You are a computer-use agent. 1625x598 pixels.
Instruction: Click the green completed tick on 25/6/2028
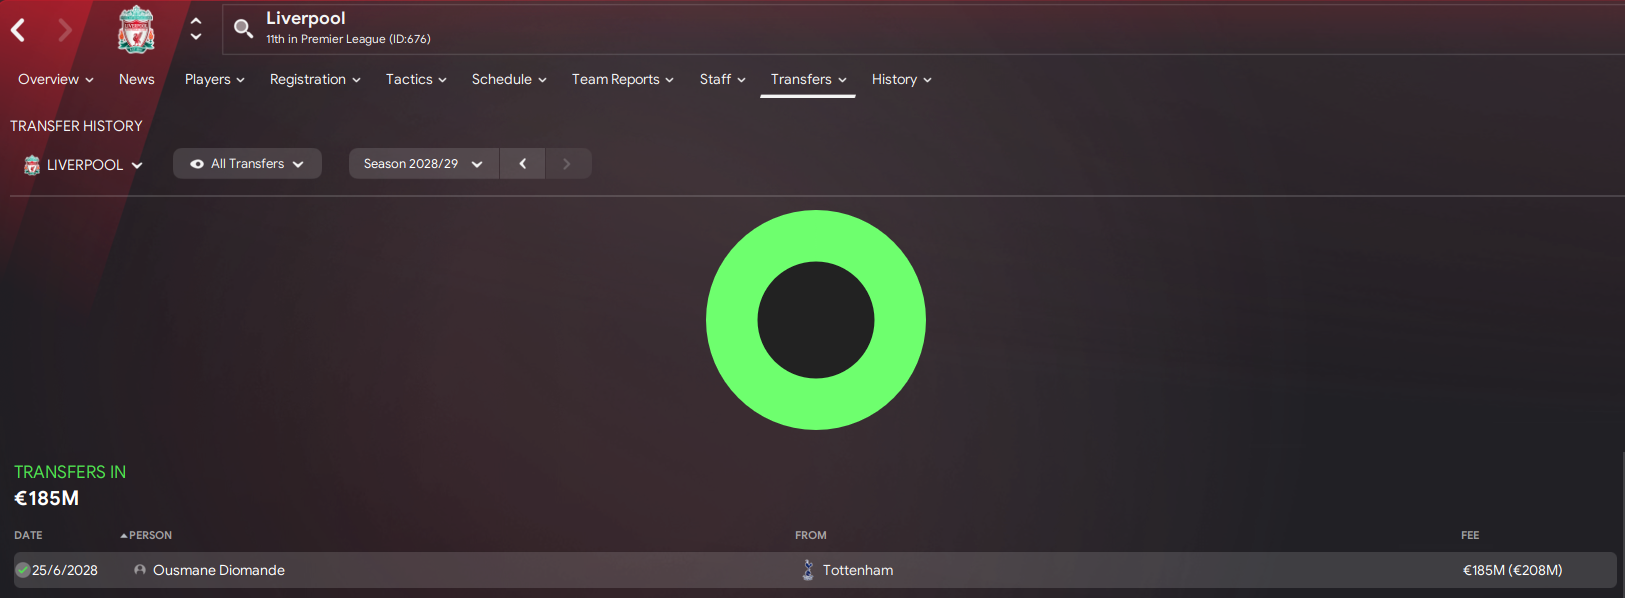point(22,570)
